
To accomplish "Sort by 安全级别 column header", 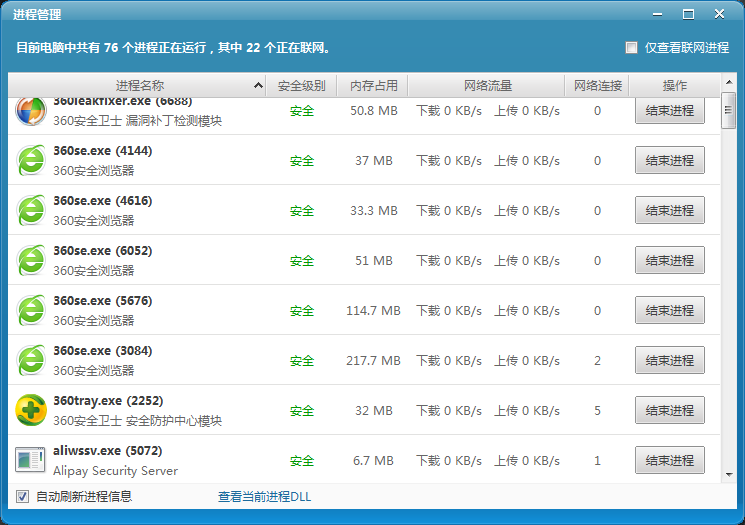I will (302, 86).
